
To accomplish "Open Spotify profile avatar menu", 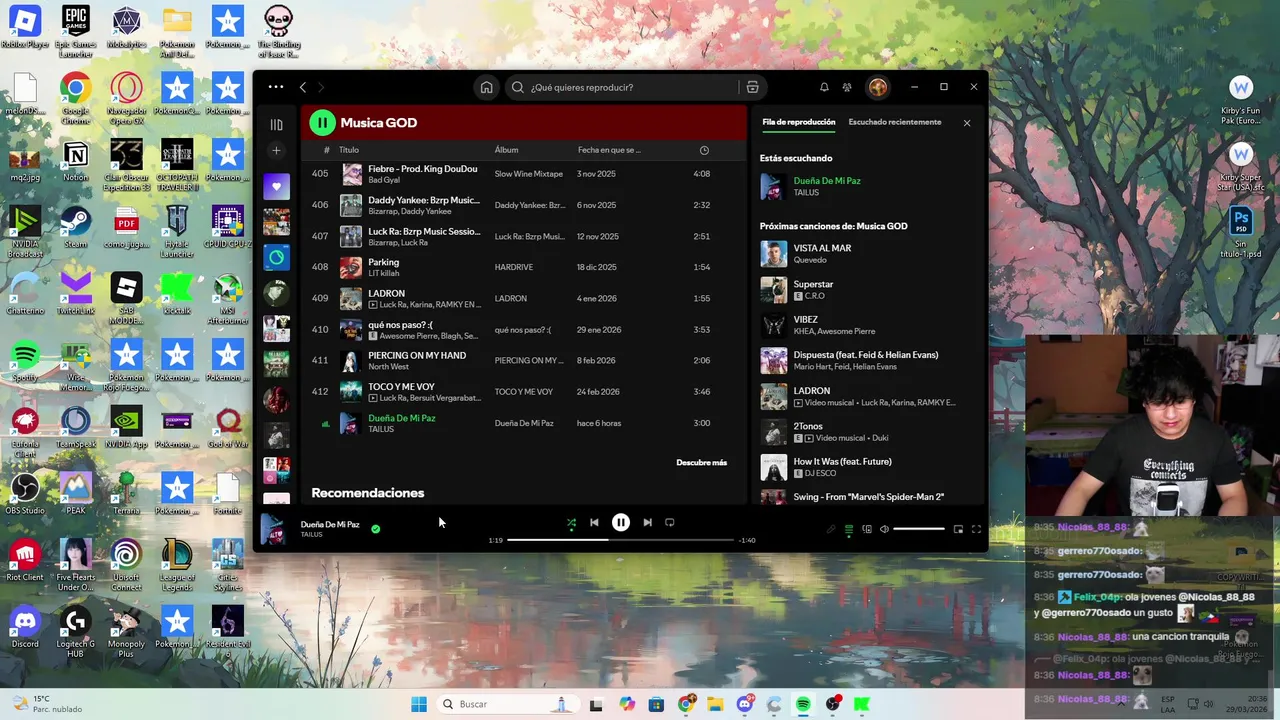I will (877, 87).
